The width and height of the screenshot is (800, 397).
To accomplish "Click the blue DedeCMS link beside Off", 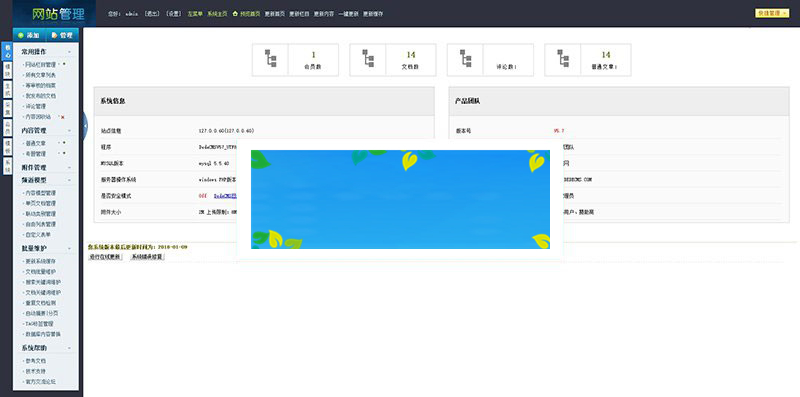I will [x=225, y=196].
